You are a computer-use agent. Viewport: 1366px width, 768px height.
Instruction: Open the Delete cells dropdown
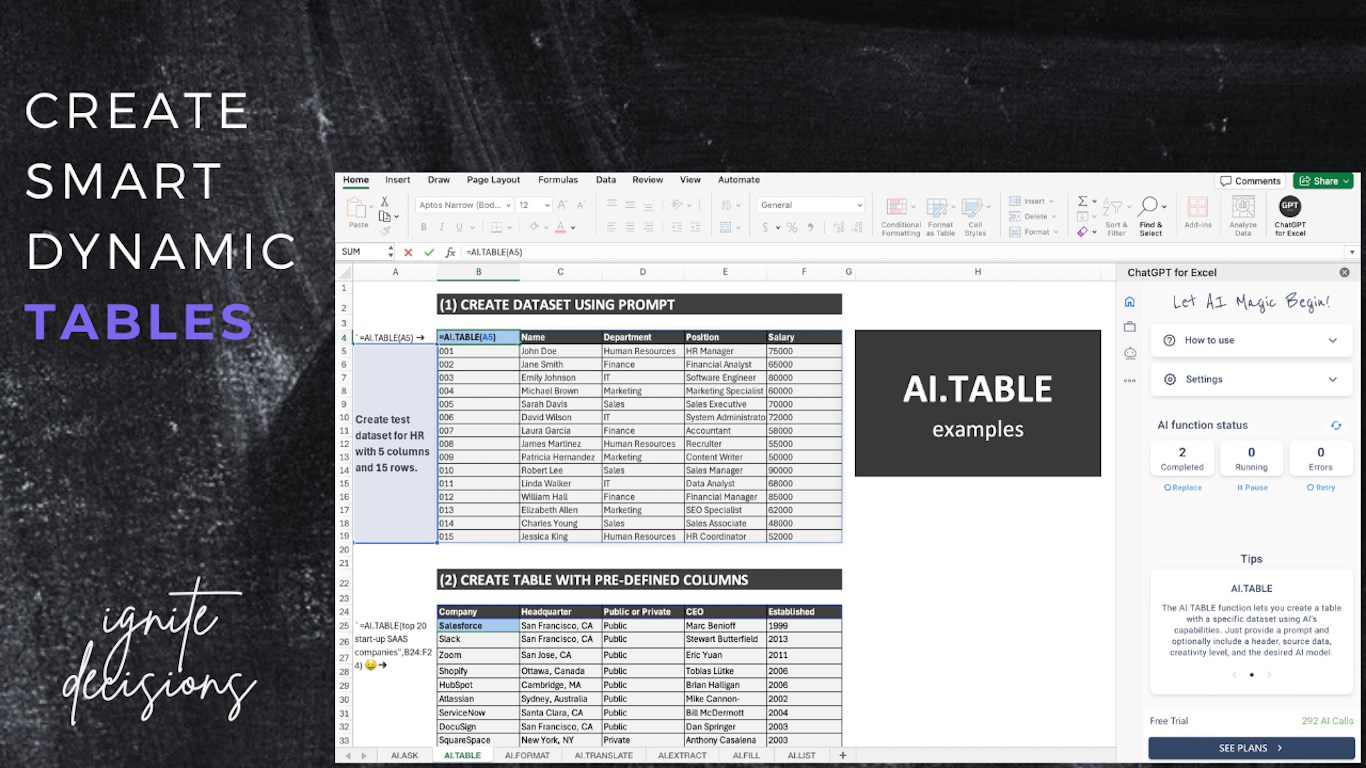(1032, 216)
